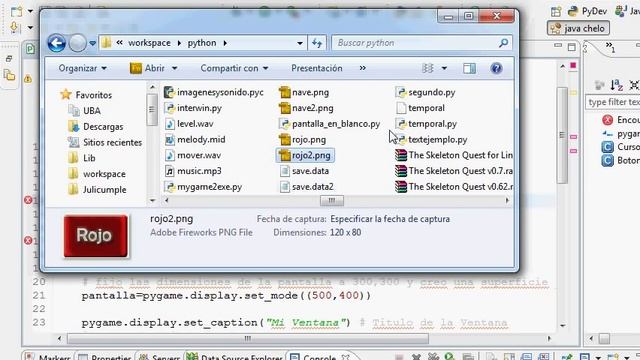The width and height of the screenshot is (640, 360).
Task: Change the view with the views icon
Action: click(x=427, y=68)
